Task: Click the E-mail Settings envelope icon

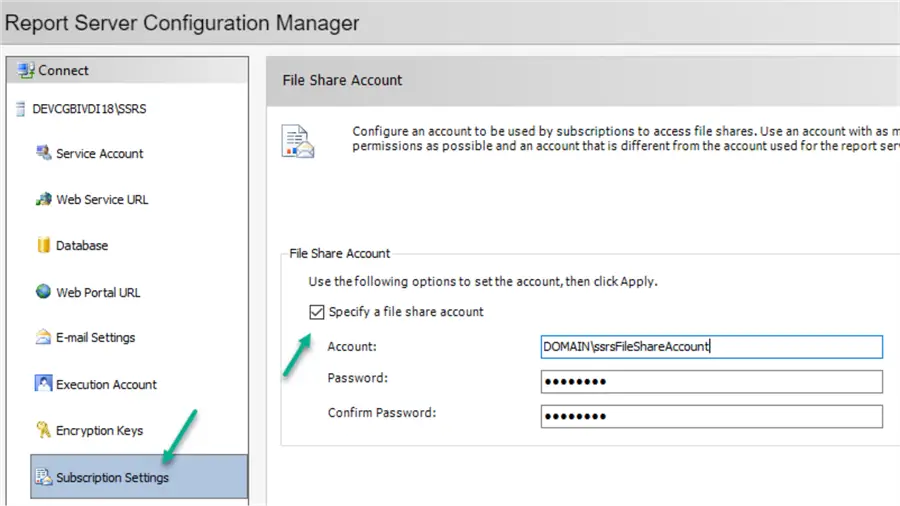Action: click(43, 337)
